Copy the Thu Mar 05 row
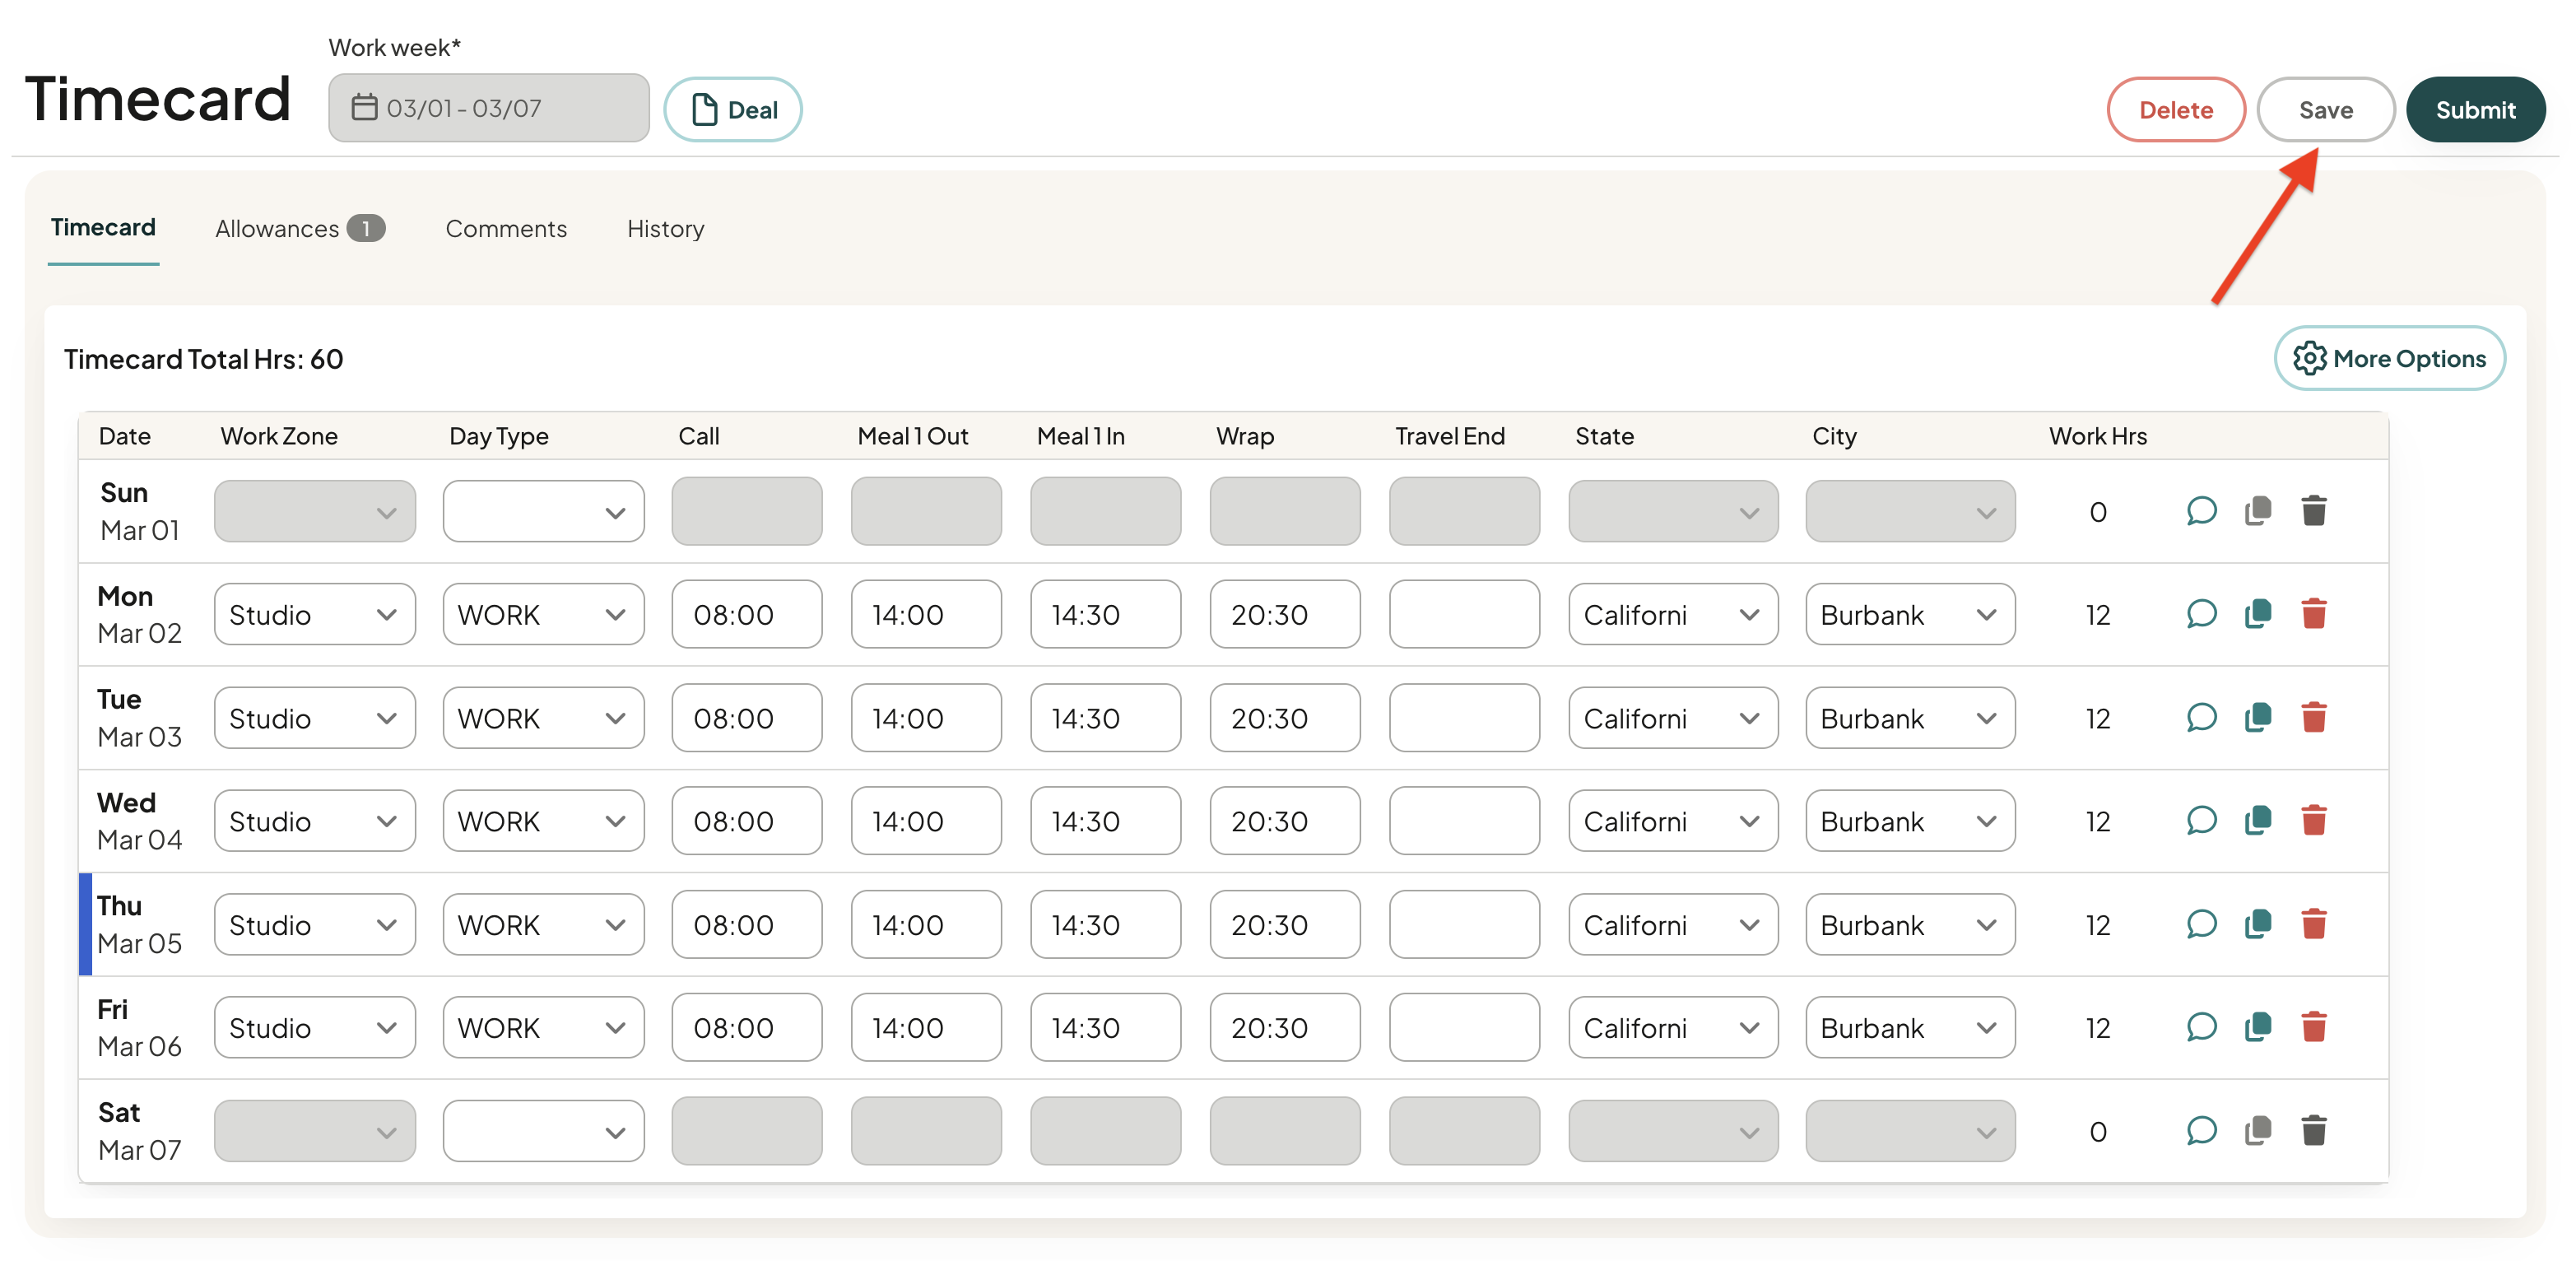Viewport: 2576px width, 1261px height. (x=2258, y=924)
